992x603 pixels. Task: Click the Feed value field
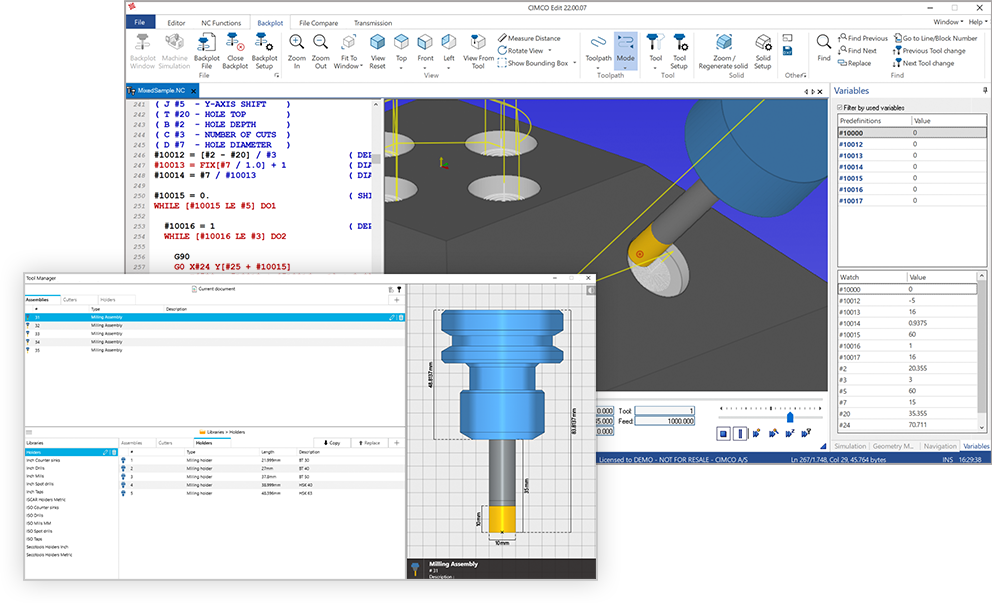pyautogui.click(x=664, y=421)
